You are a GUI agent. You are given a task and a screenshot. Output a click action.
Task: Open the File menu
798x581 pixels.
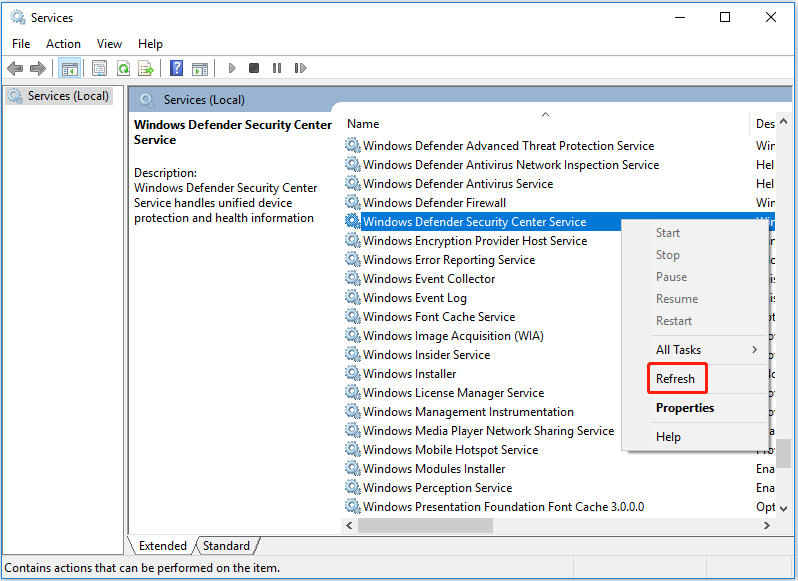[21, 44]
